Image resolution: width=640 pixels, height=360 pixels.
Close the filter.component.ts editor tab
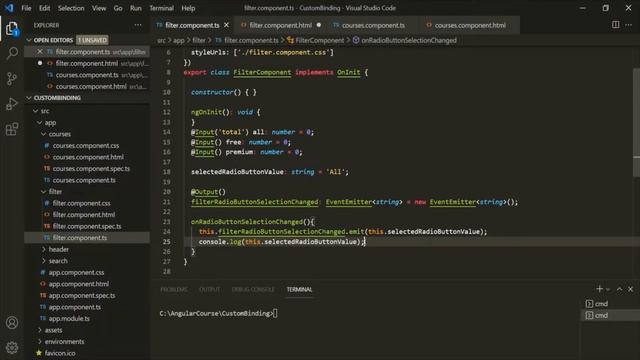[227, 25]
